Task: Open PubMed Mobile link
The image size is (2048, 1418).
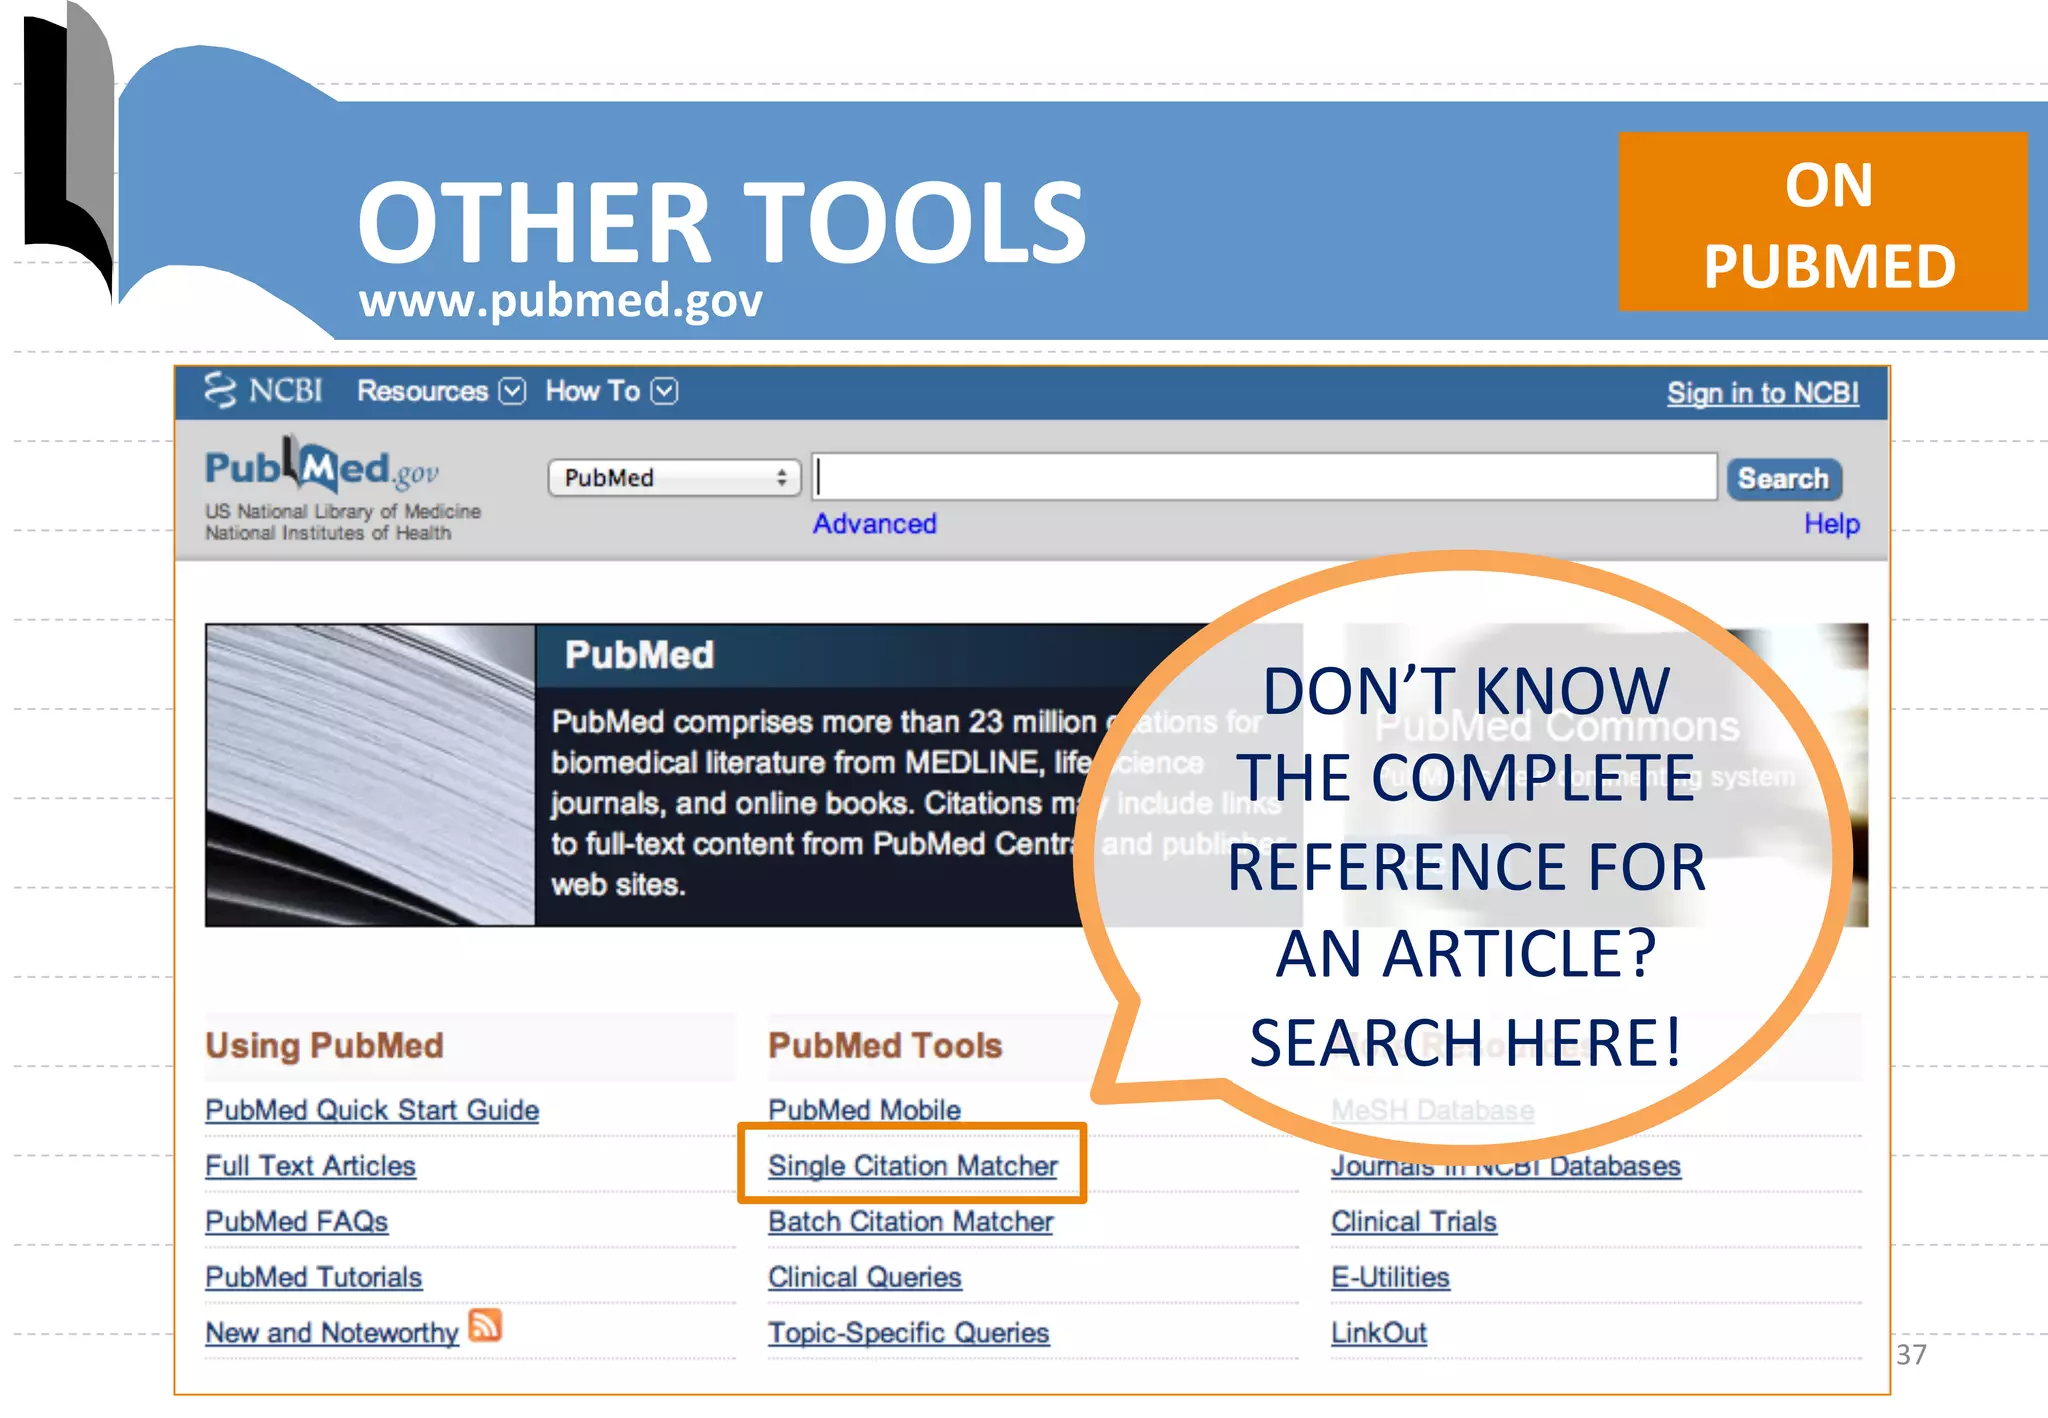Action: pyautogui.click(x=864, y=1110)
